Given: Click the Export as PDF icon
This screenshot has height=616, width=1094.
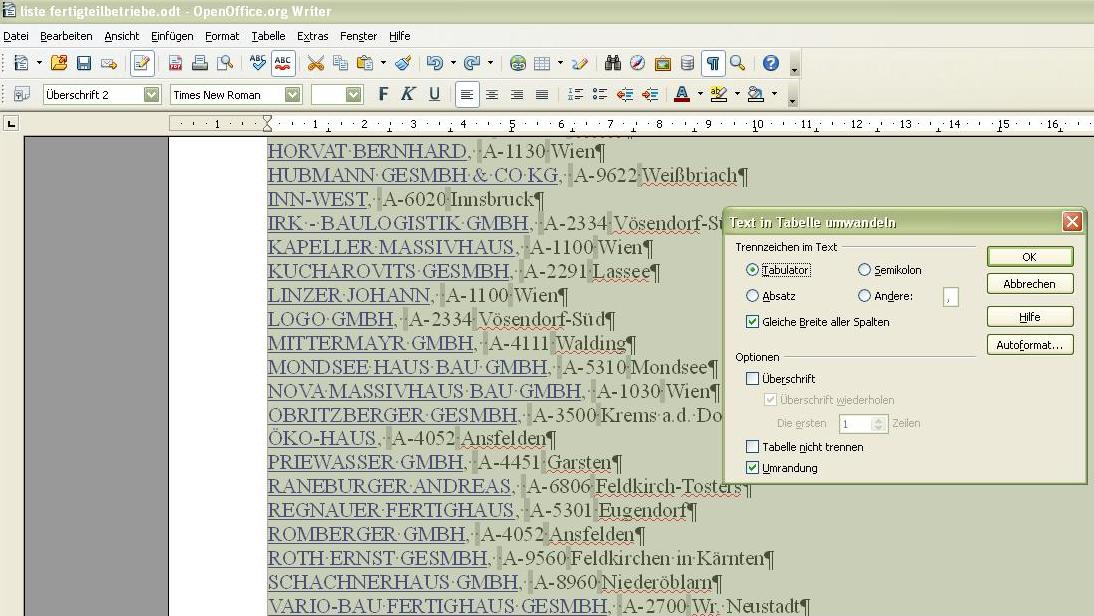Looking at the screenshot, I should point(175,63).
